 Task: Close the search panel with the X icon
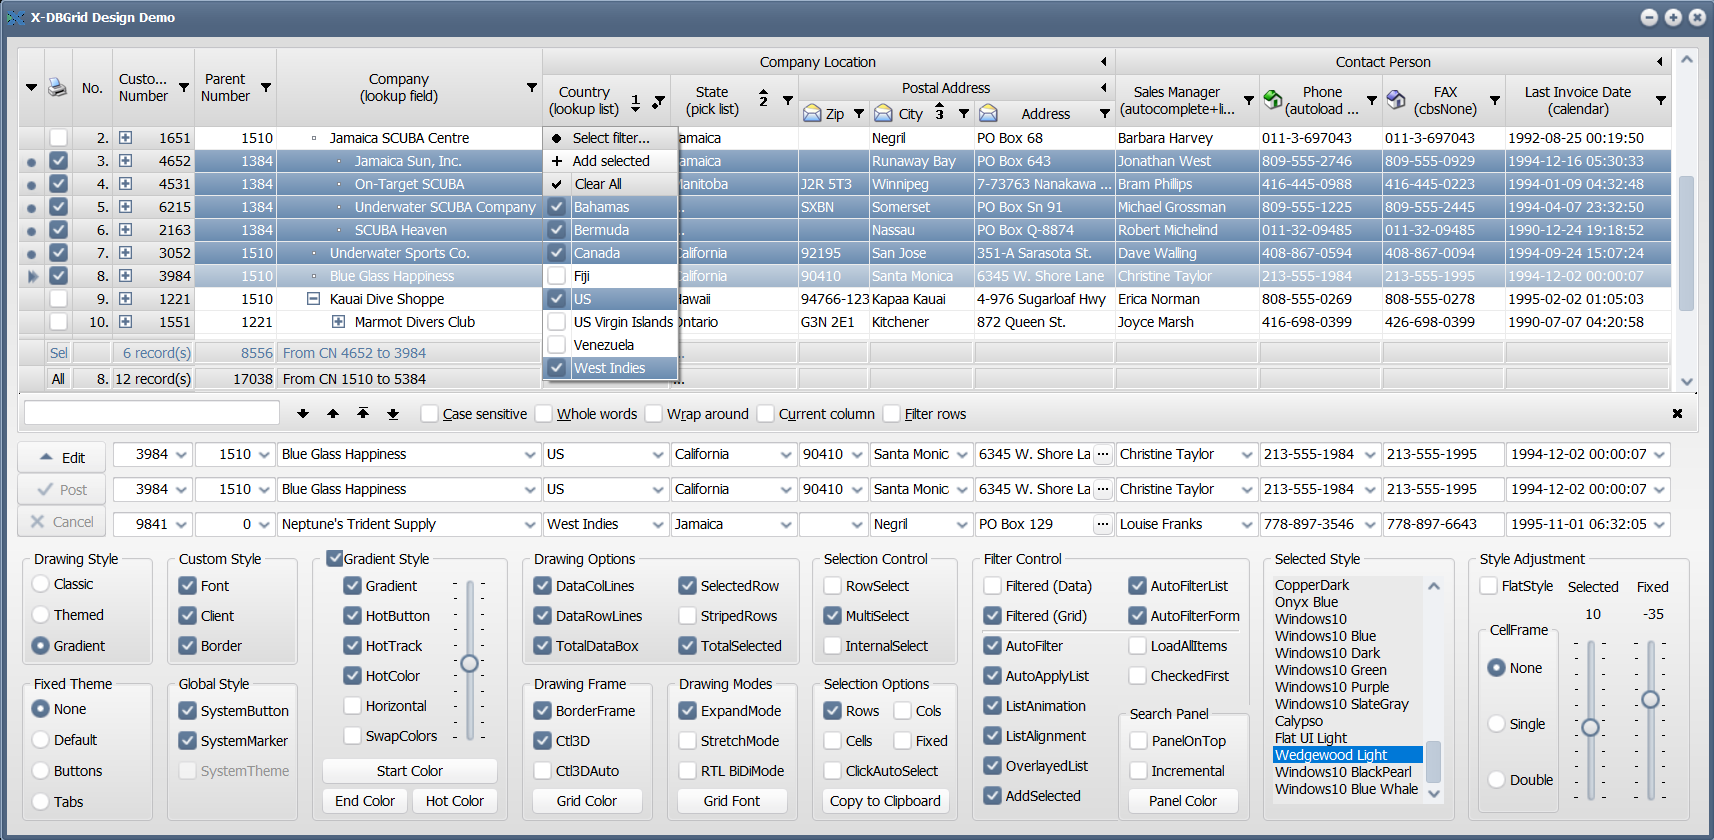tap(1677, 414)
